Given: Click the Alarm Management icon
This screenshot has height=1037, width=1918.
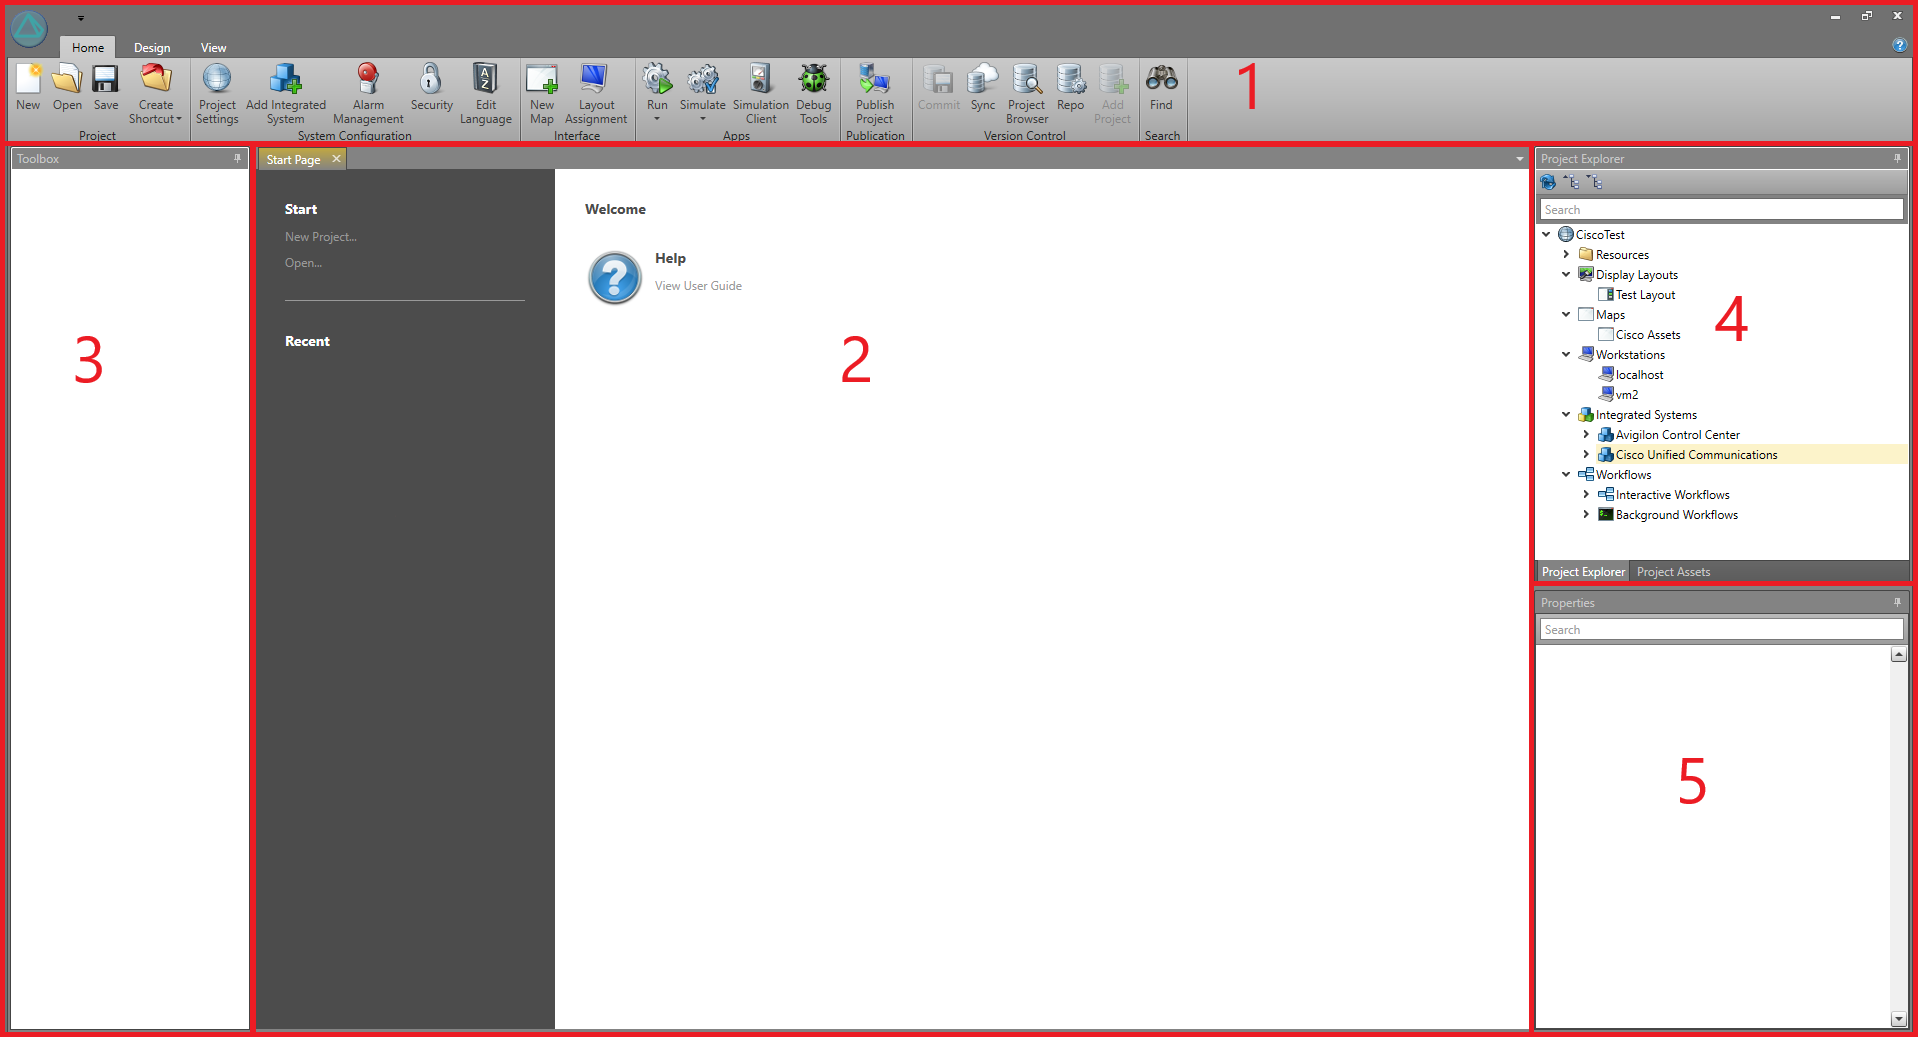Looking at the screenshot, I should (368, 80).
